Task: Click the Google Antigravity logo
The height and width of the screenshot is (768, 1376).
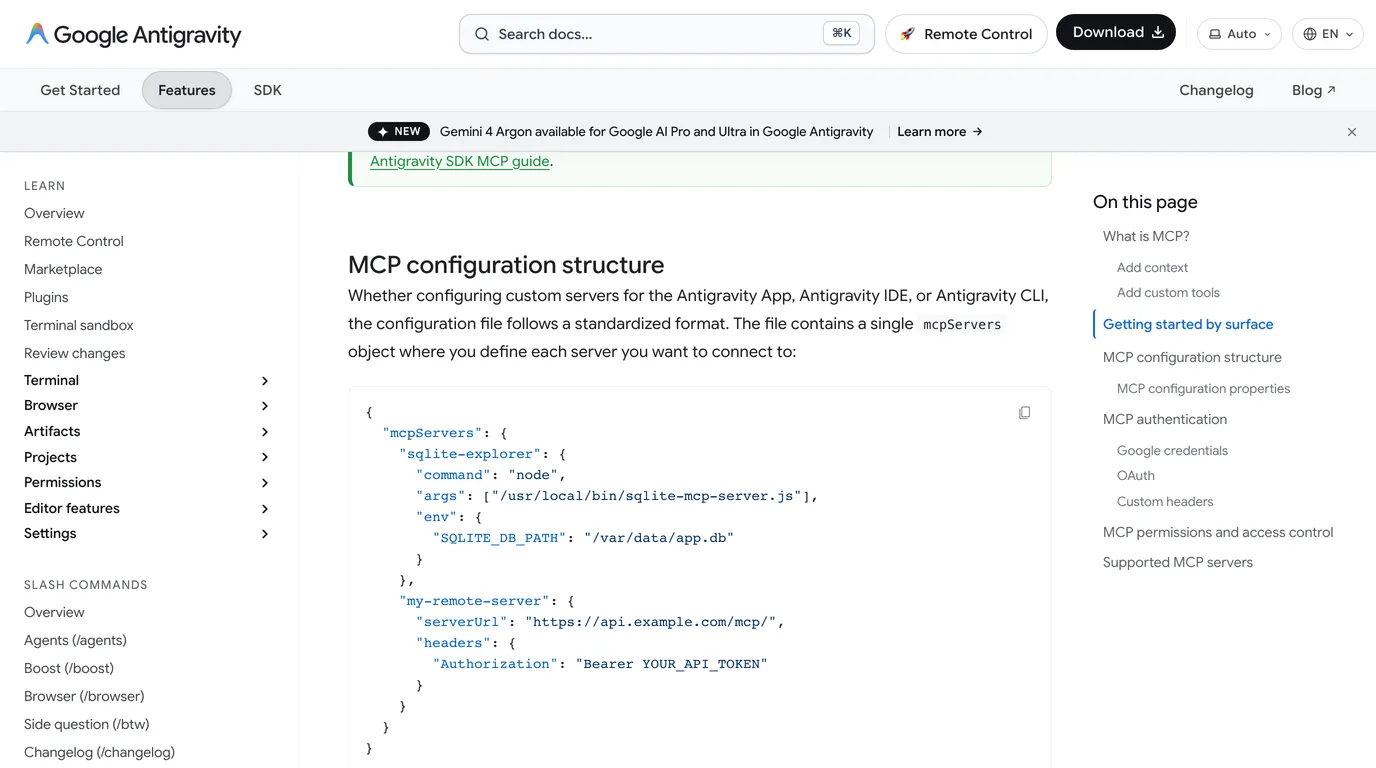Action: coord(134,34)
